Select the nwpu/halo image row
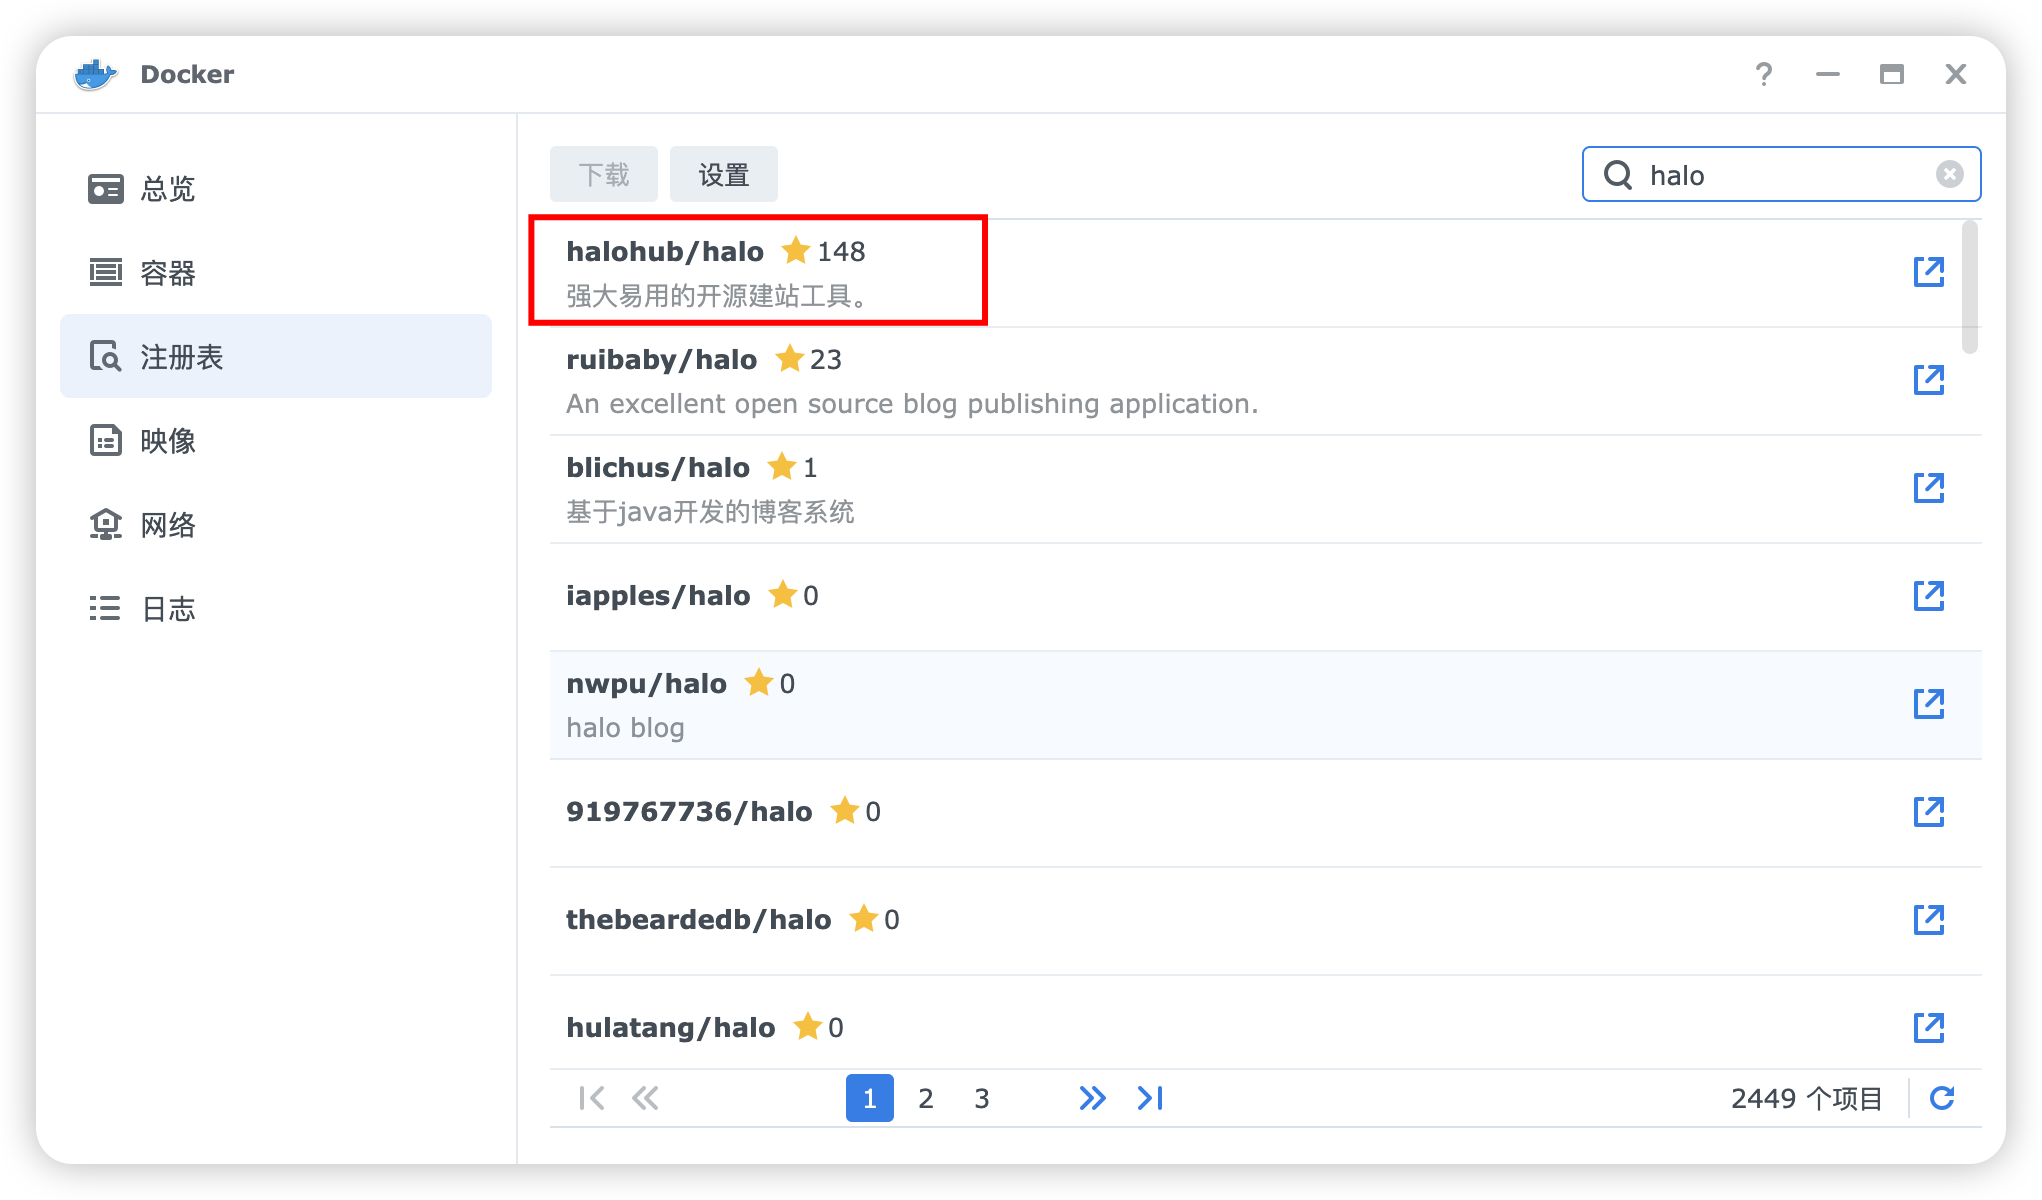This screenshot has height=1200, width=2042. tap(1266, 705)
